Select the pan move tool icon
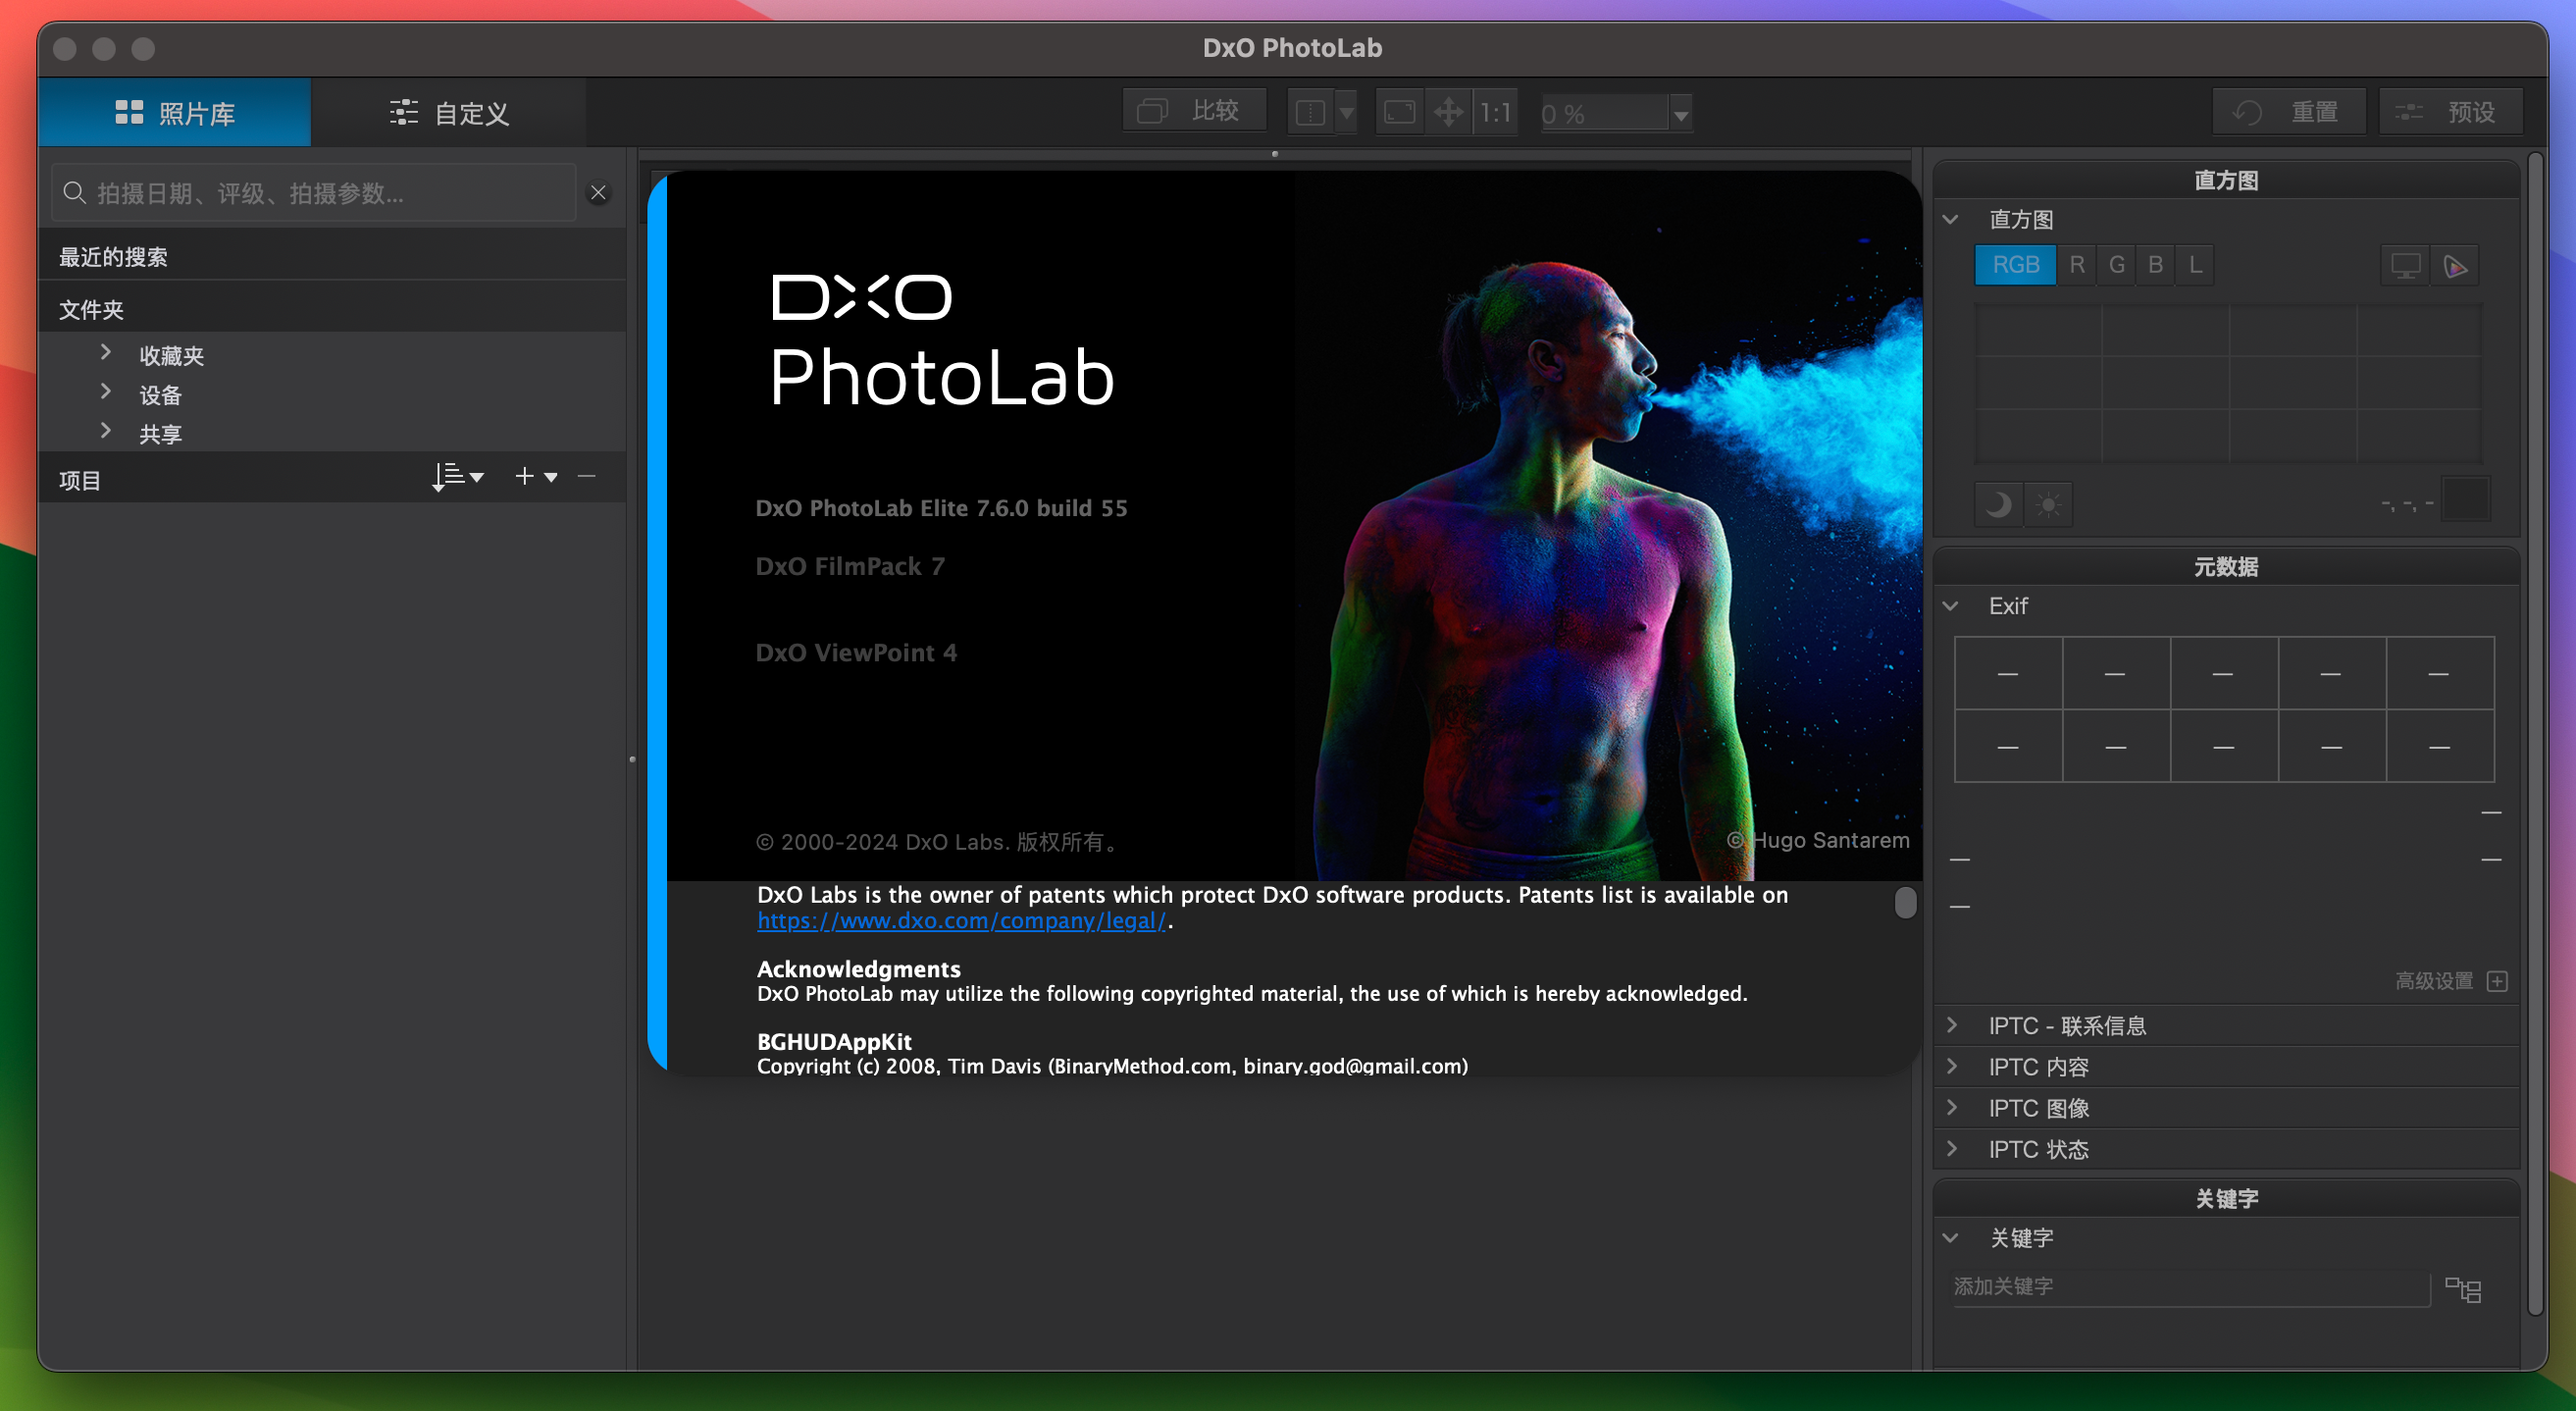 (1448, 112)
